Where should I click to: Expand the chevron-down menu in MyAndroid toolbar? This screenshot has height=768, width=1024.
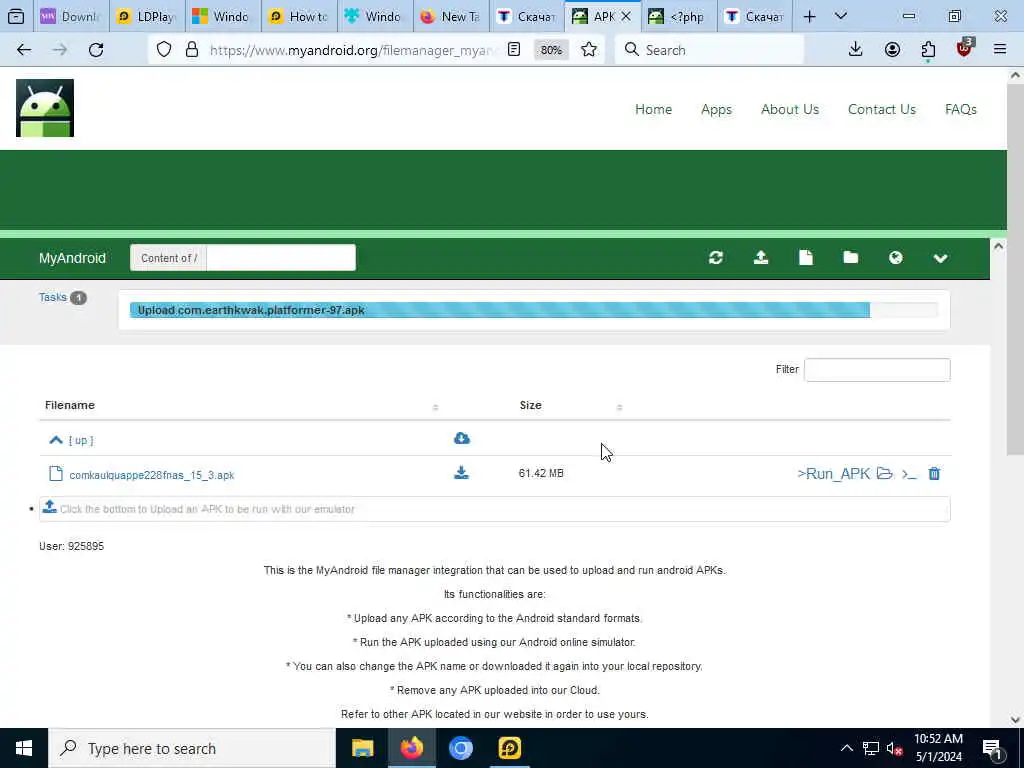pyautogui.click(x=940, y=259)
